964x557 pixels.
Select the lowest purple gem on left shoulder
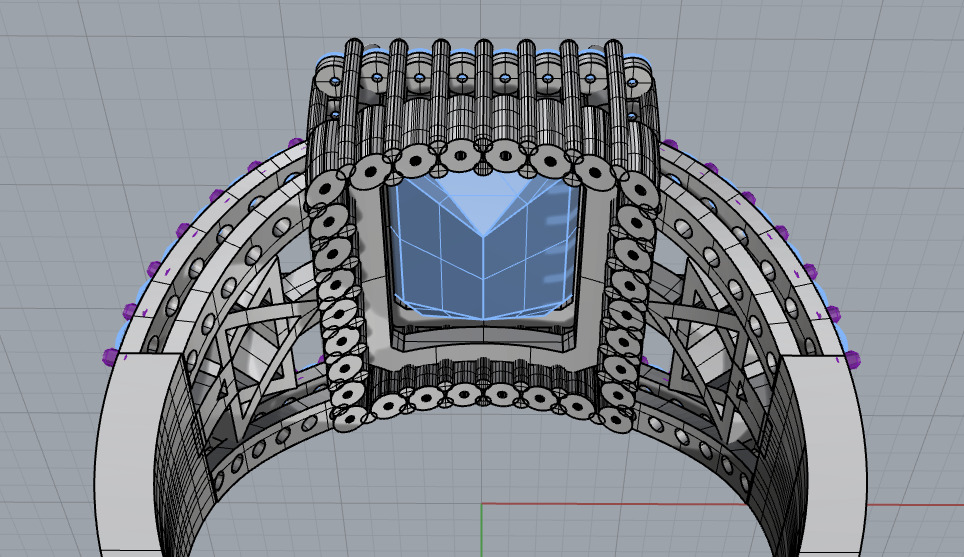(109, 356)
